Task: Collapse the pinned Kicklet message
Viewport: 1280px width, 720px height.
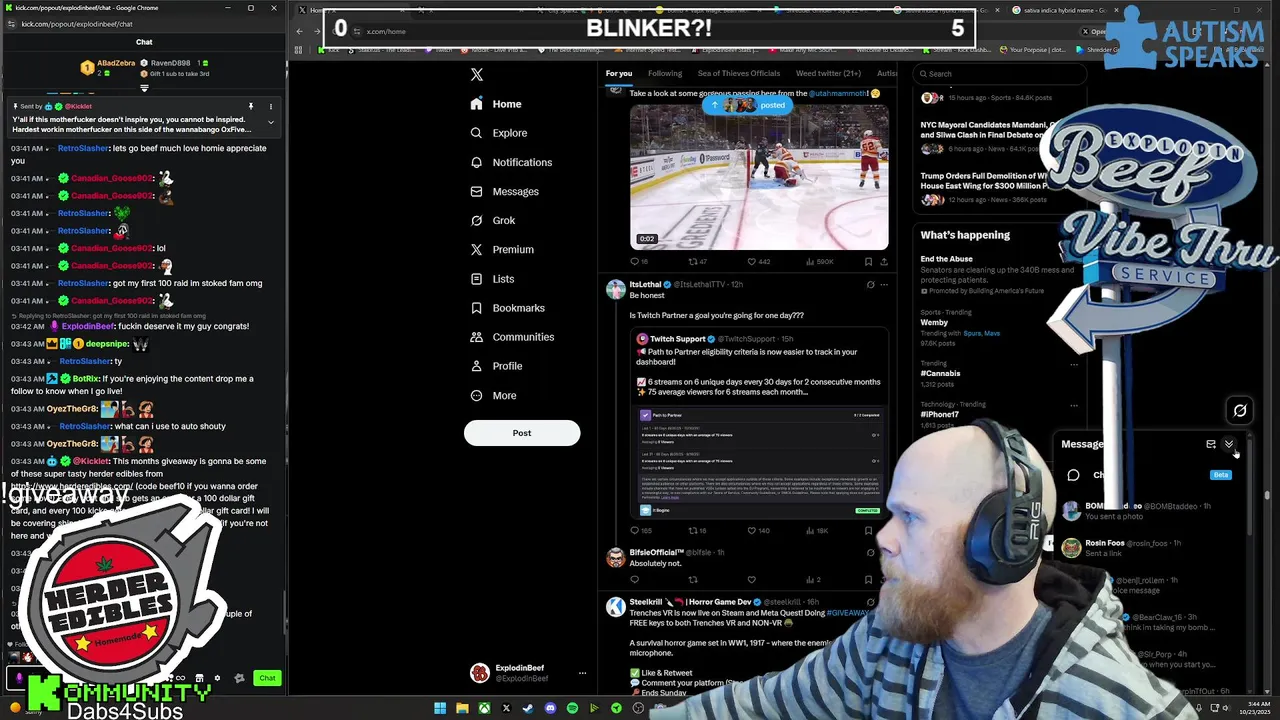Action: [x=270, y=122]
